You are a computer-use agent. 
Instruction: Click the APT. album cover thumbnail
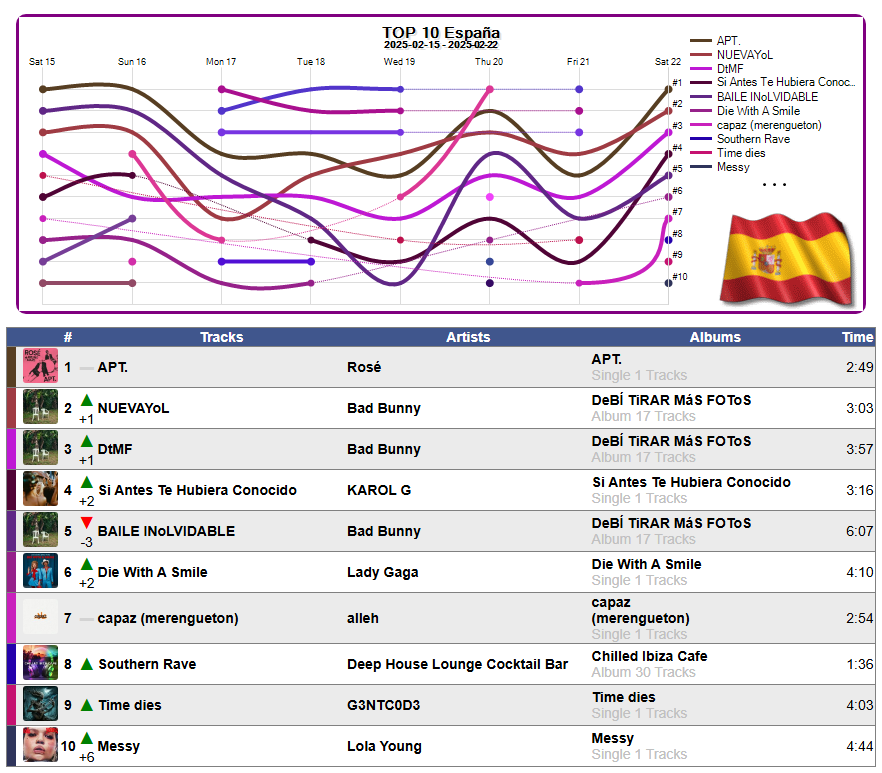pyautogui.click(x=40, y=366)
